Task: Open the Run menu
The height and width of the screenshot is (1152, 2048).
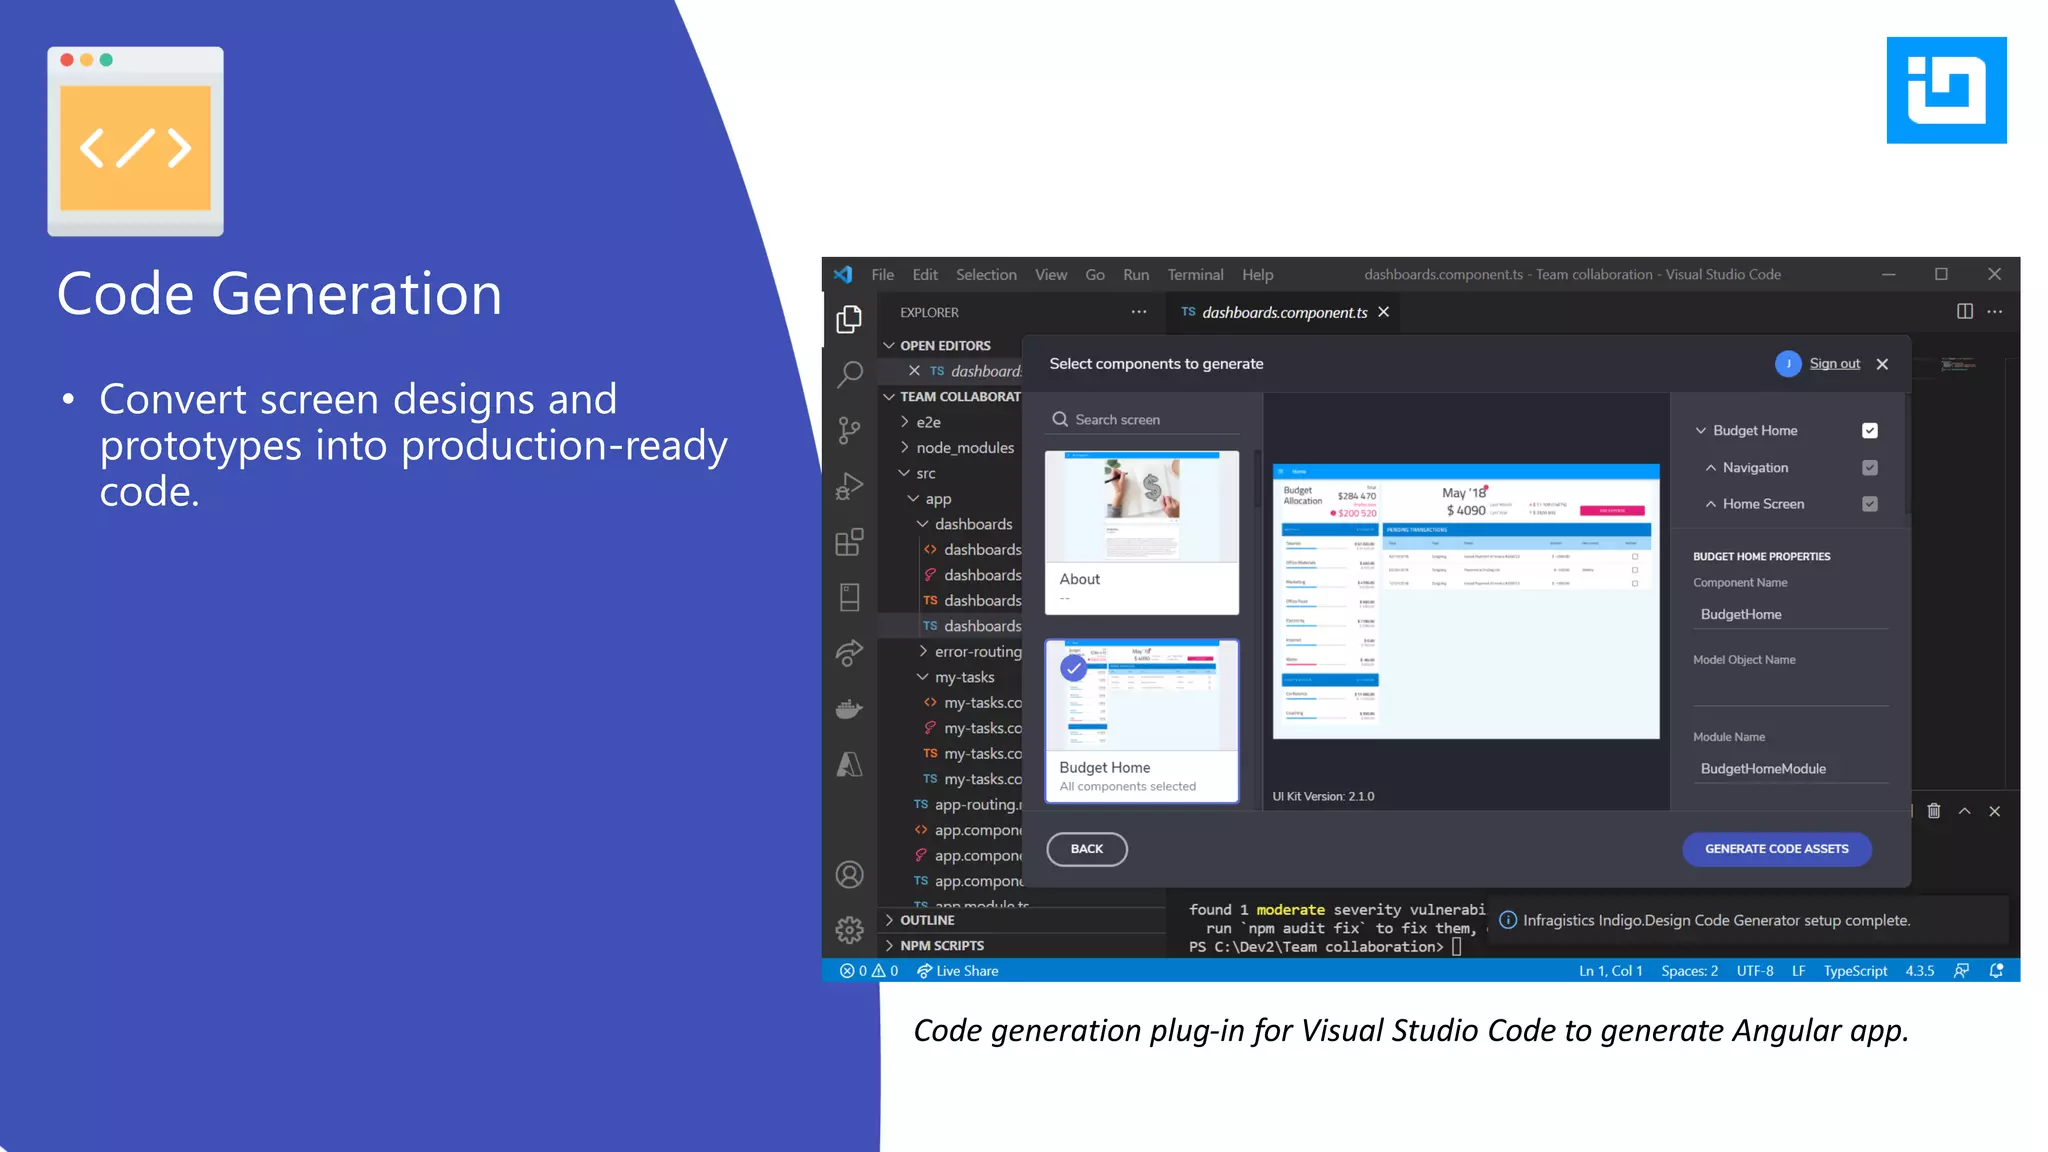Action: pyautogui.click(x=1136, y=275)
